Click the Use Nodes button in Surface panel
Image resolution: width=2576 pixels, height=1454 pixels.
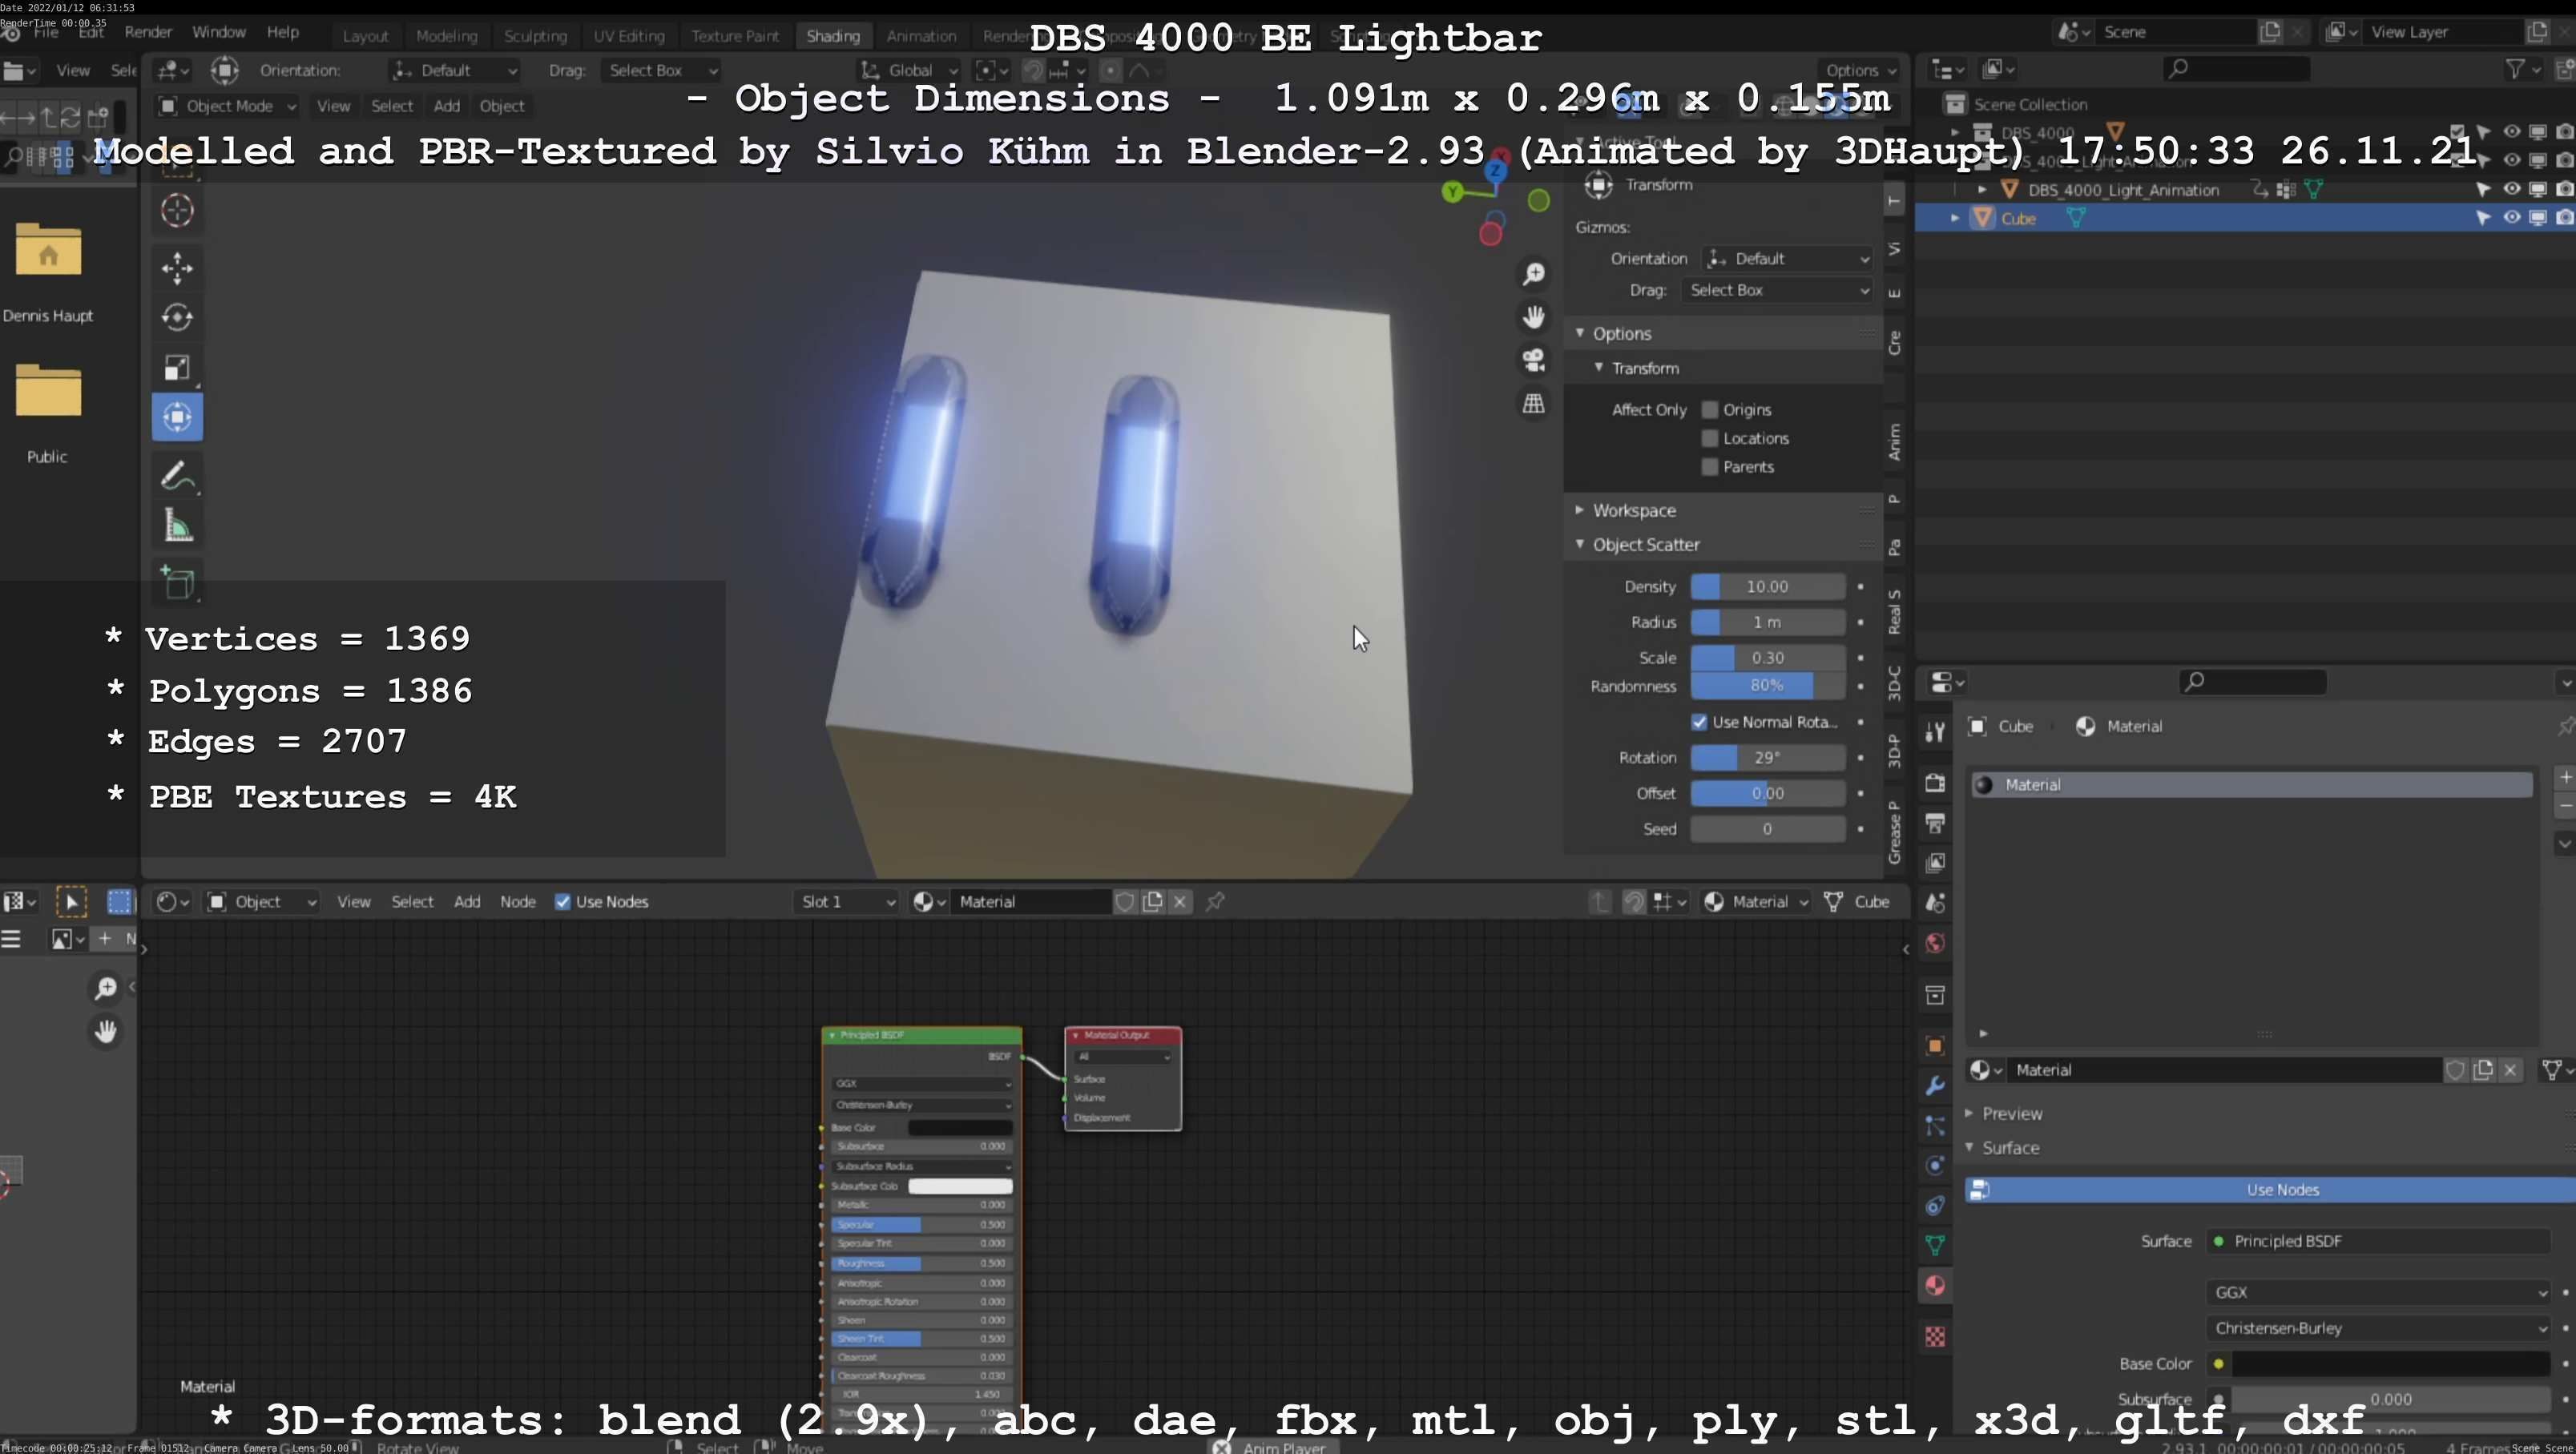[2270, 1190]
